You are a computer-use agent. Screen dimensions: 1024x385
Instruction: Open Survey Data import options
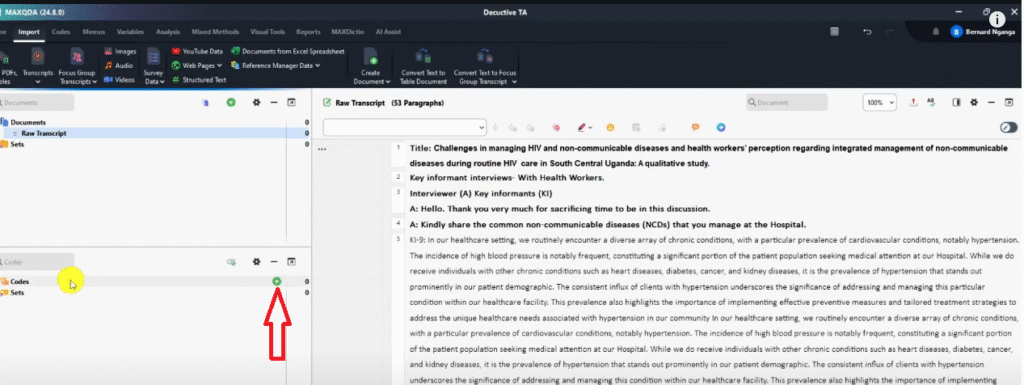153,65
